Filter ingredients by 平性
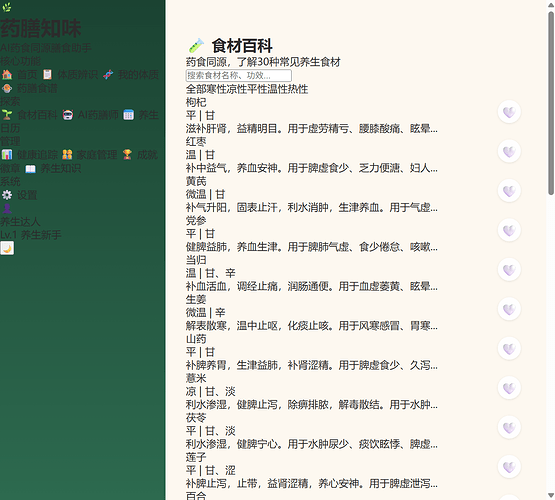Viewport: 555px width, 500px height. 257,89
